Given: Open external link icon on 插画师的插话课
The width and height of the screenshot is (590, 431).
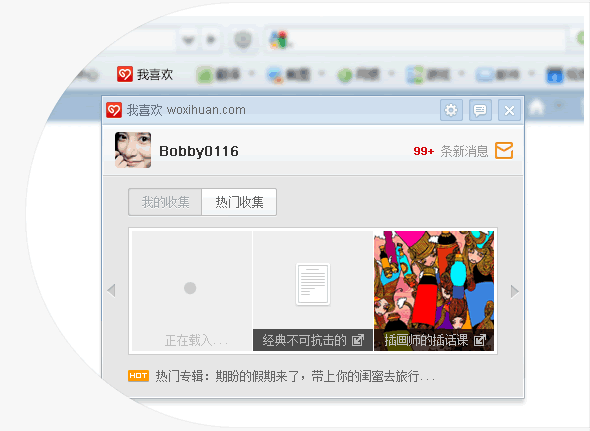Looking at the screenshot, I should tap(480, 340).
